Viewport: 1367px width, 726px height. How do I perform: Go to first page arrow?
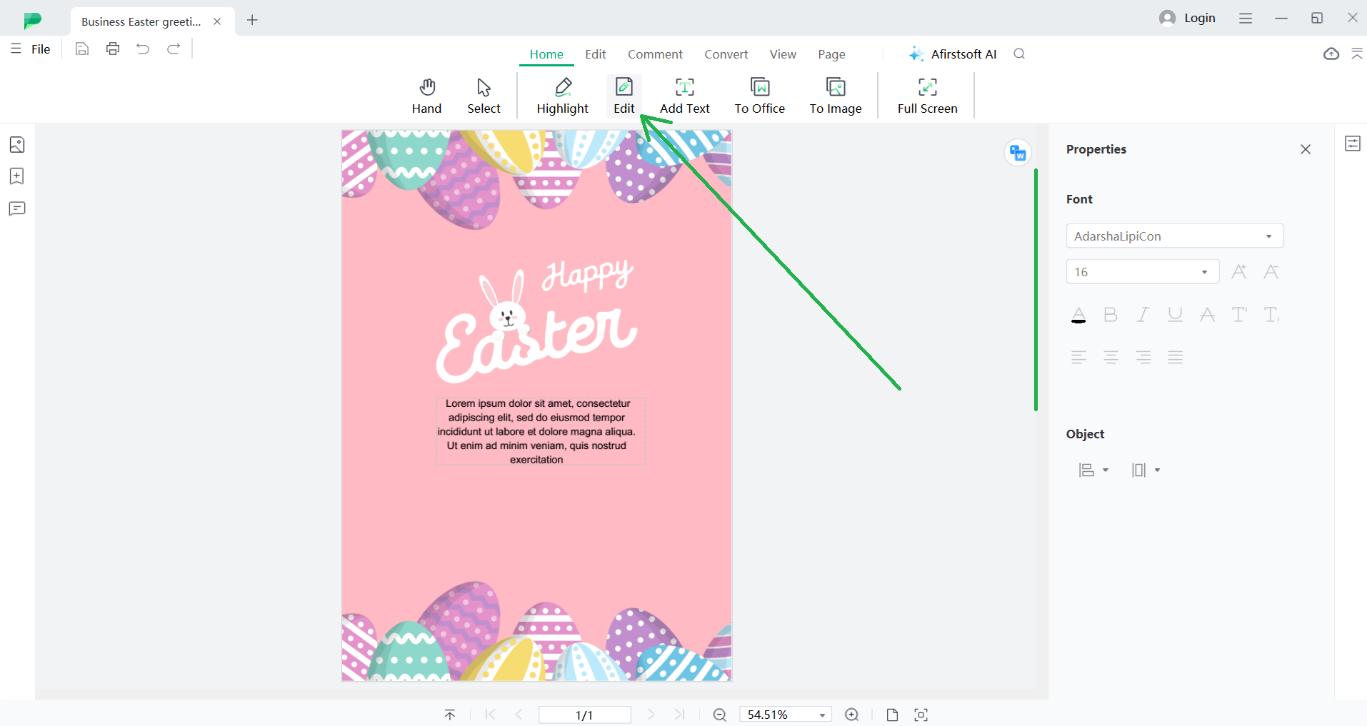[490, 714]
